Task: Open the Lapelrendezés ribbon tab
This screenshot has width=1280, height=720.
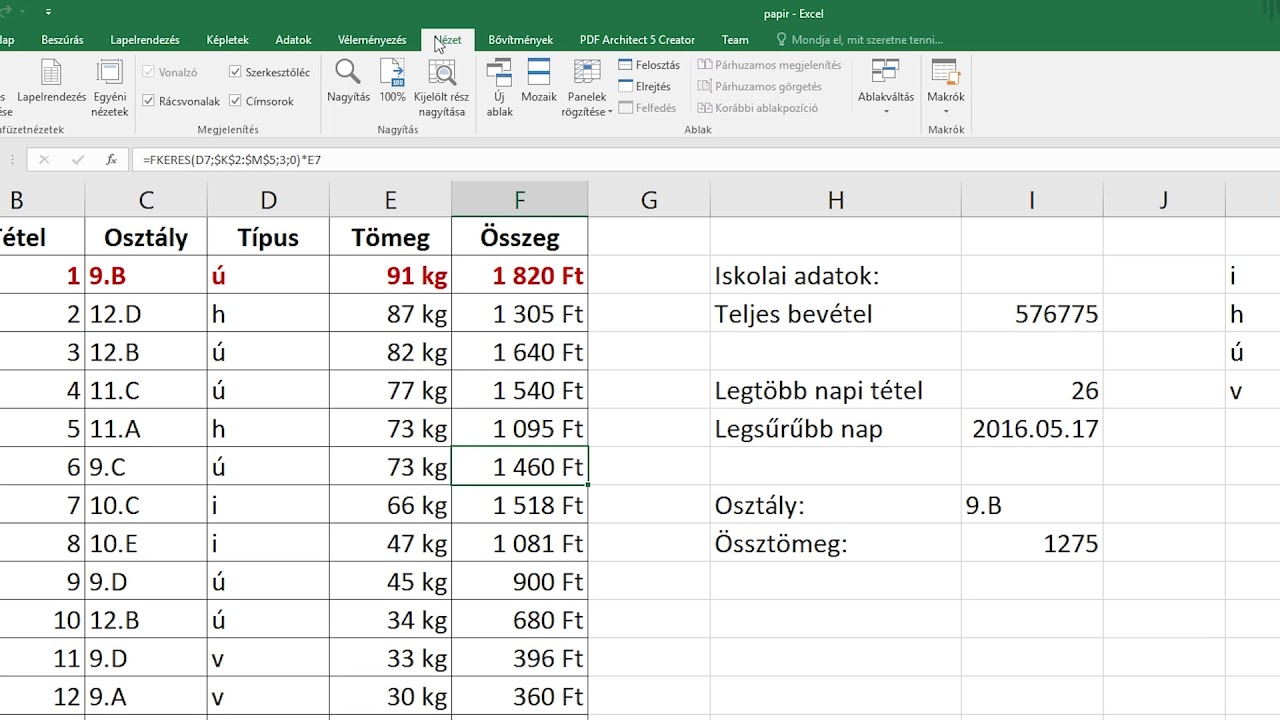Action: (145, 40)
